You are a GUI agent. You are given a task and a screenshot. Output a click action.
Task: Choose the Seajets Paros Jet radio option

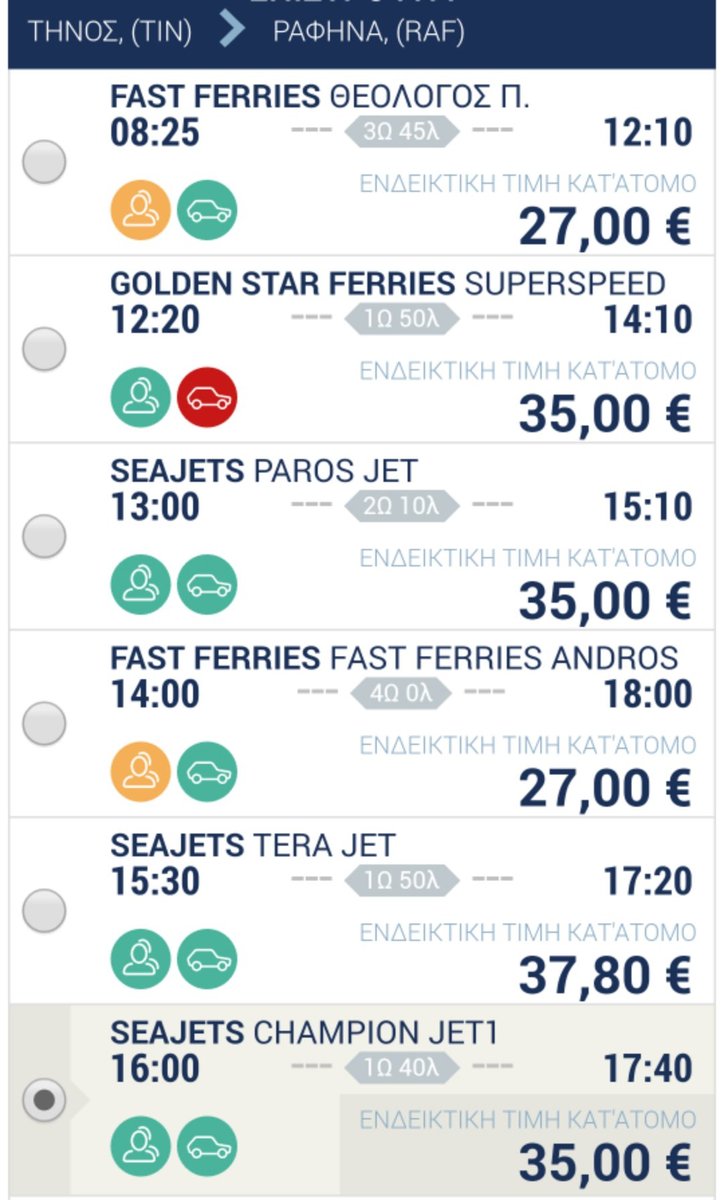44,536
